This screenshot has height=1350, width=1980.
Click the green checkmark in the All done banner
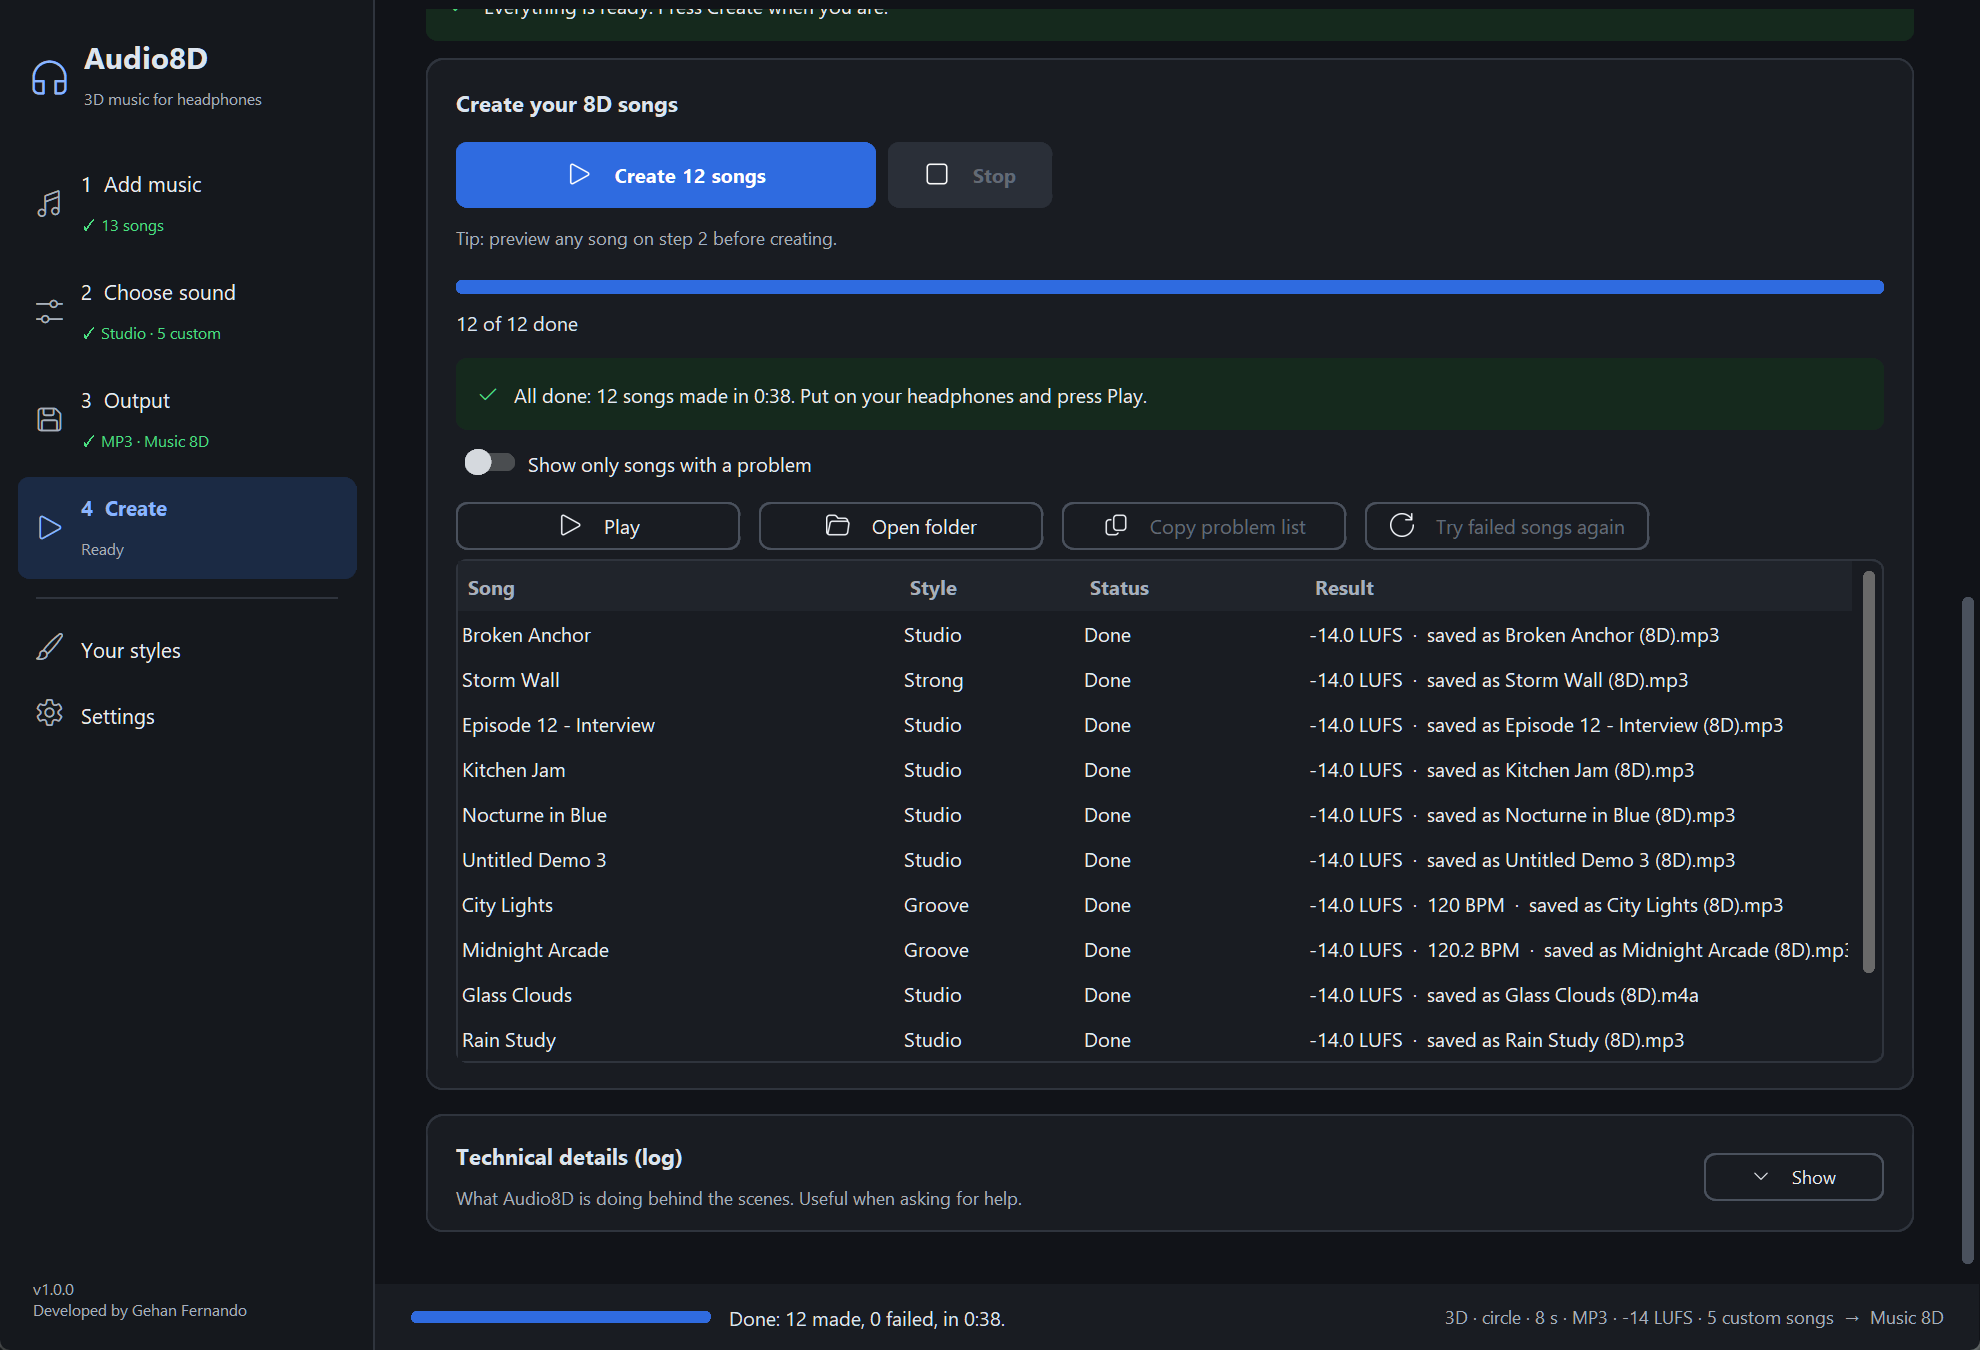(488, 395)
